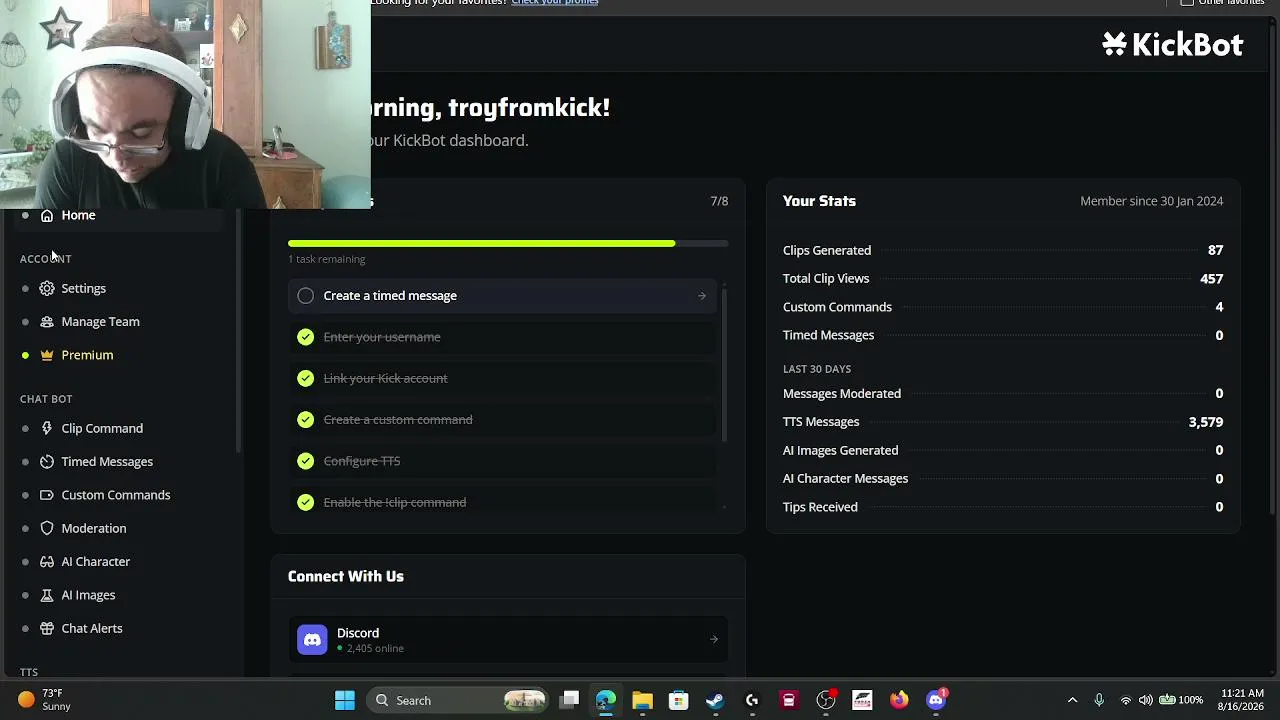Click the "Connect With Us" heading
This screenshot has width=1280, height=720.
pos(346,576)
